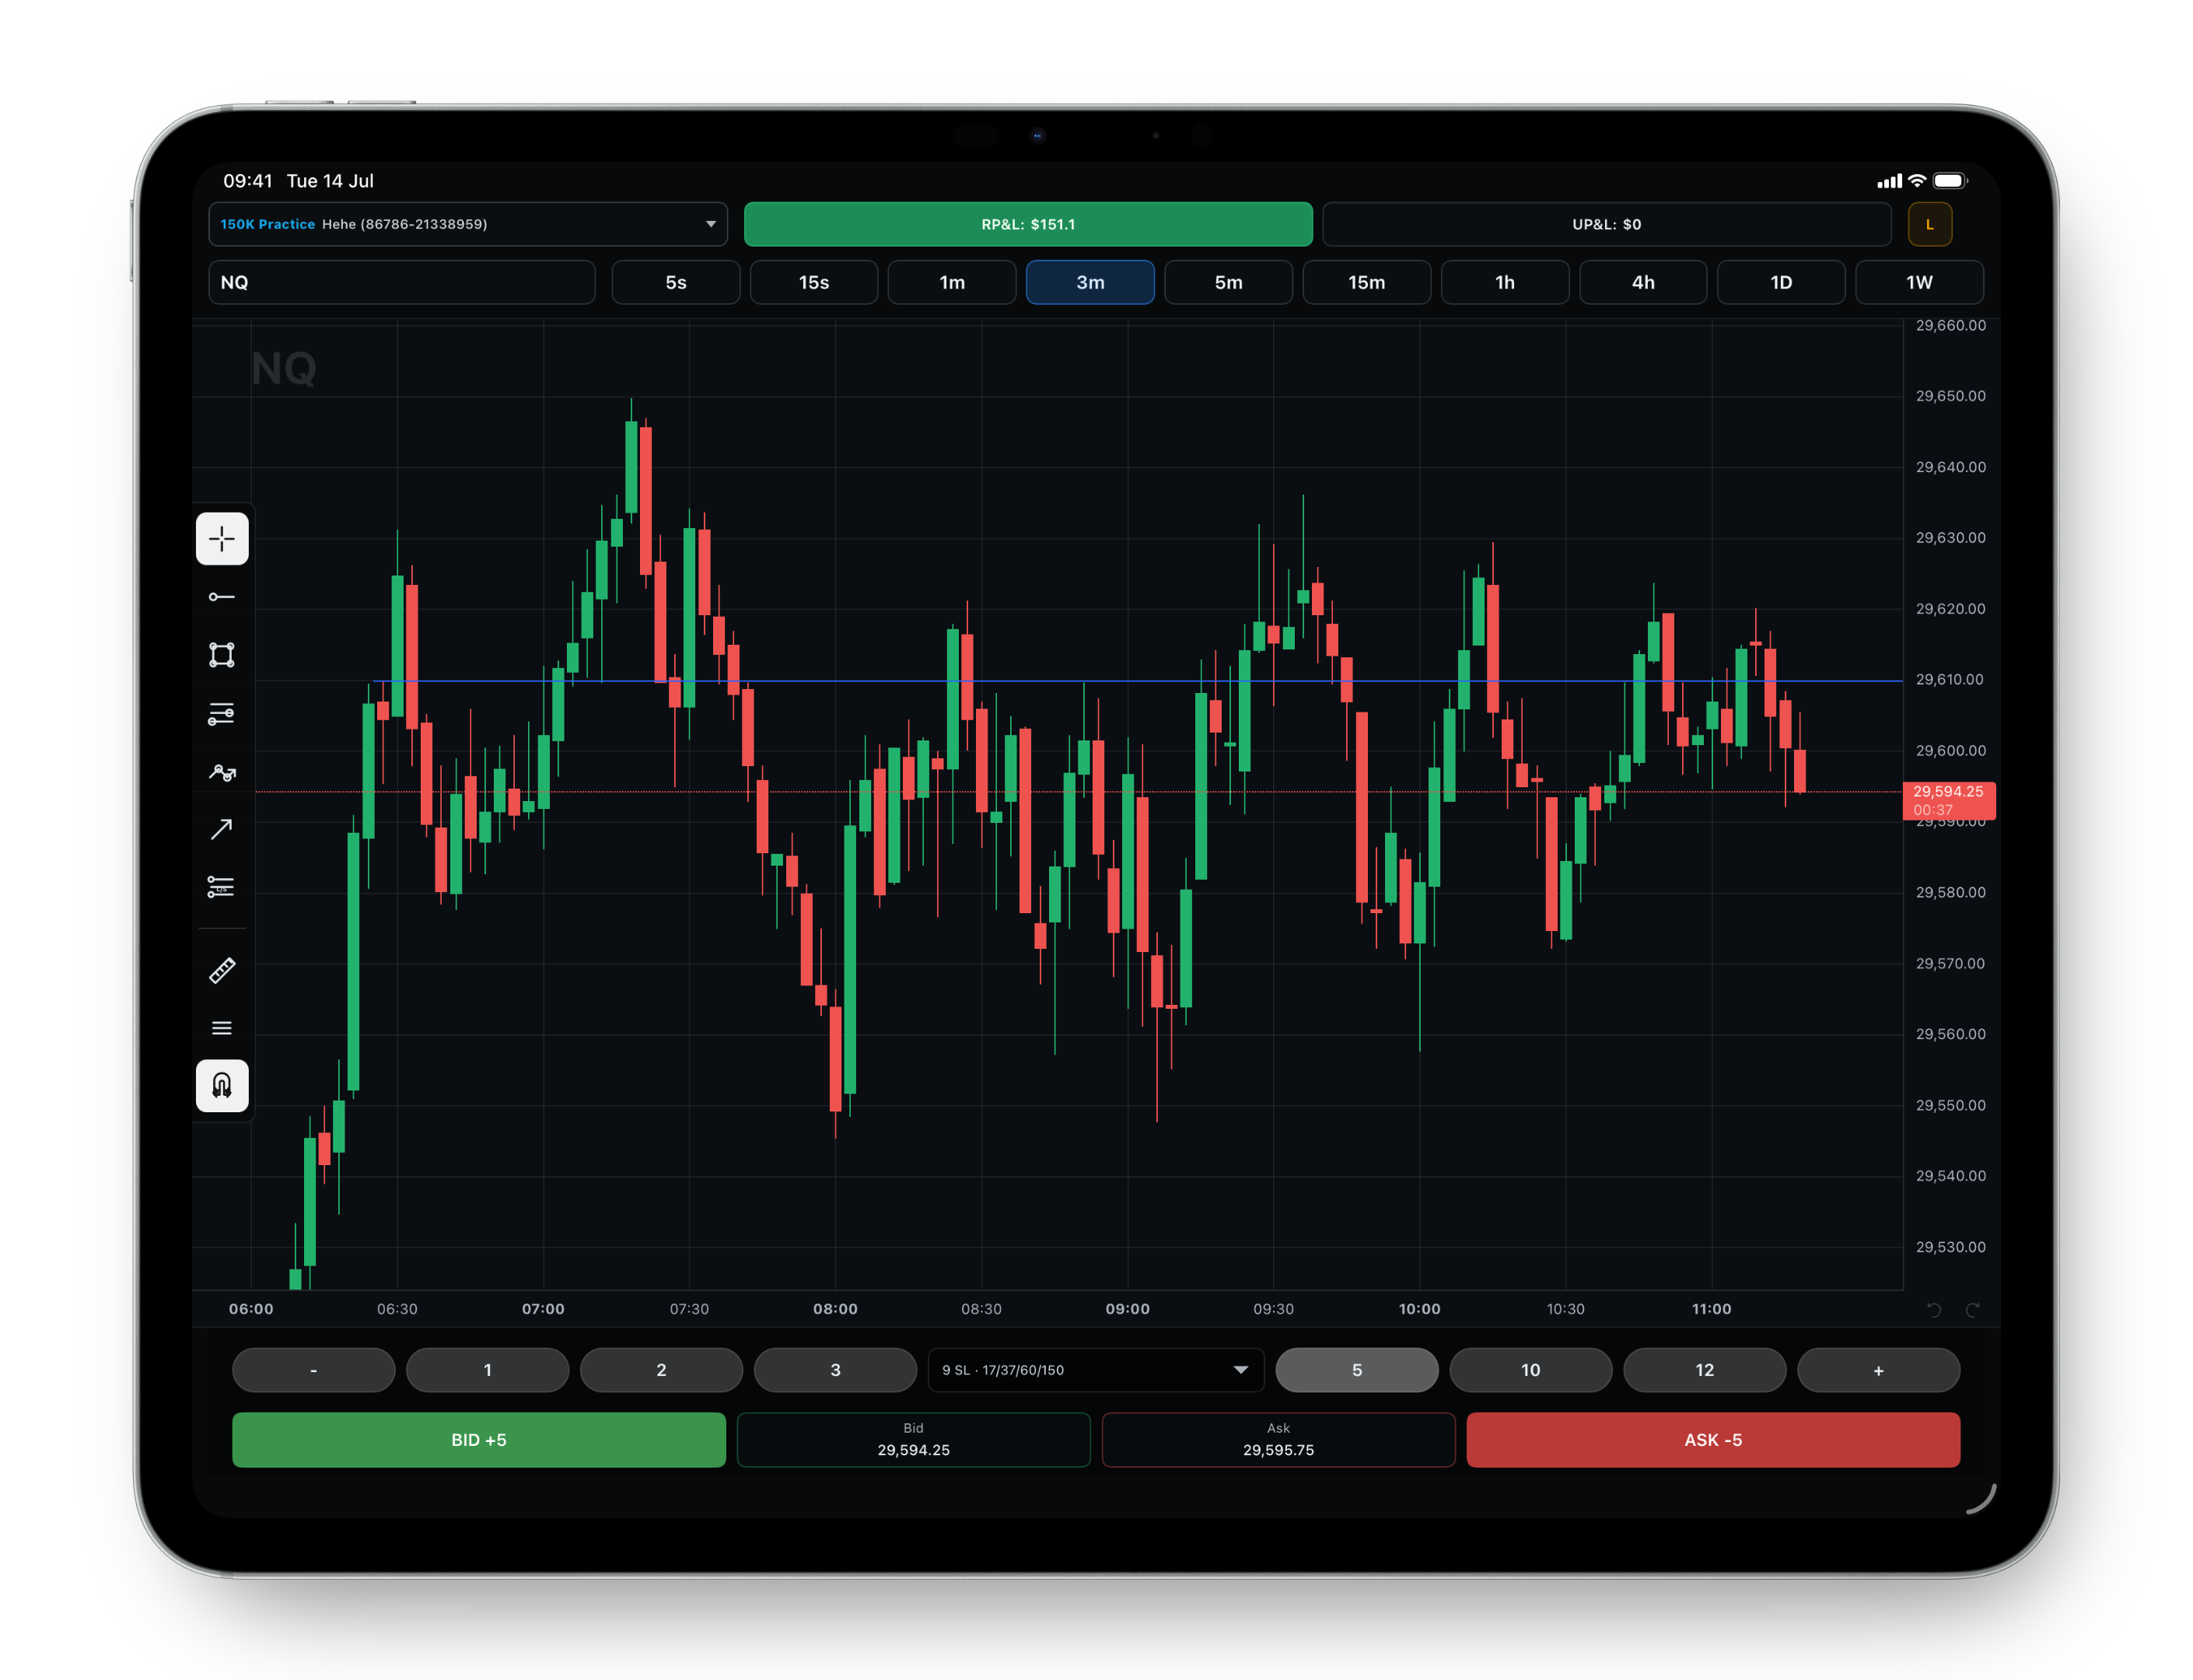This screenshot has width=2193, height=1680.
Task: Click the cellular signal bars icon
Action: click(x=1889, y=181)
